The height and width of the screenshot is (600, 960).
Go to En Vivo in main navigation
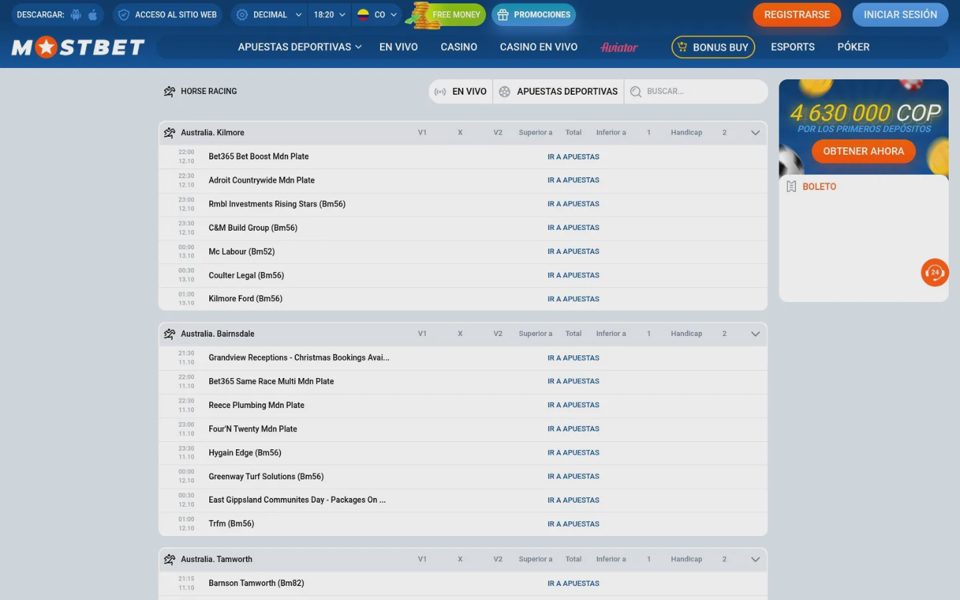click(x=399, y=47)
